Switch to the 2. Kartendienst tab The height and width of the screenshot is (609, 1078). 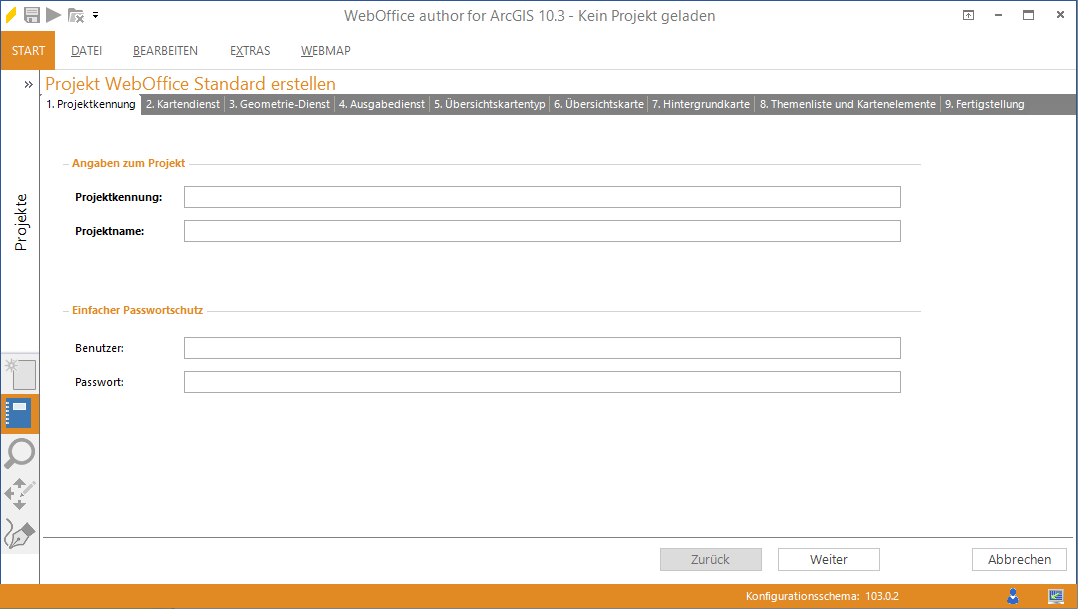pos(182,104)
